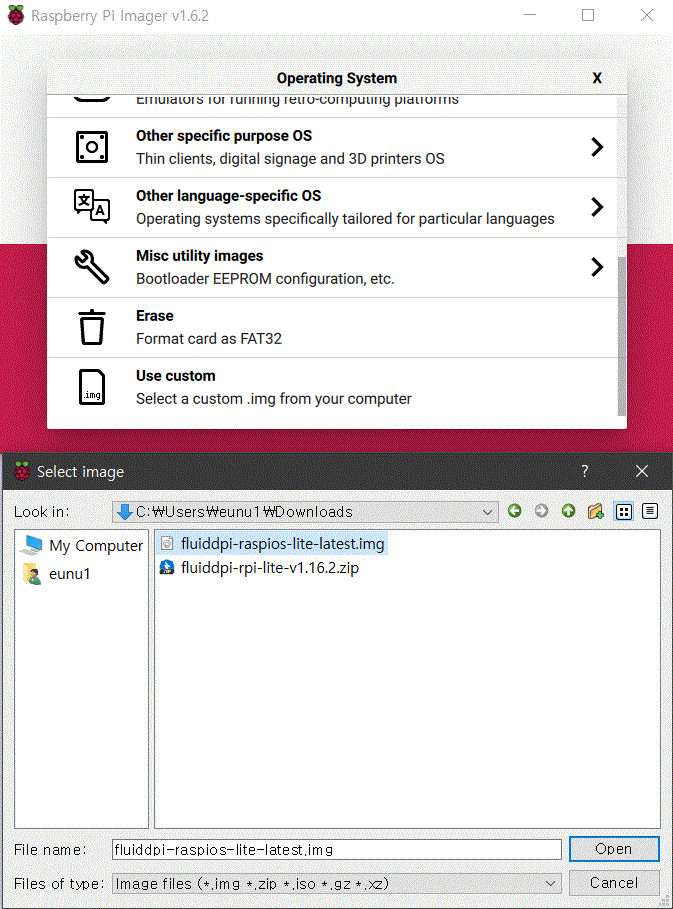
Task: Expand Other language-specific OS chevron
Action: click(597, 207)
